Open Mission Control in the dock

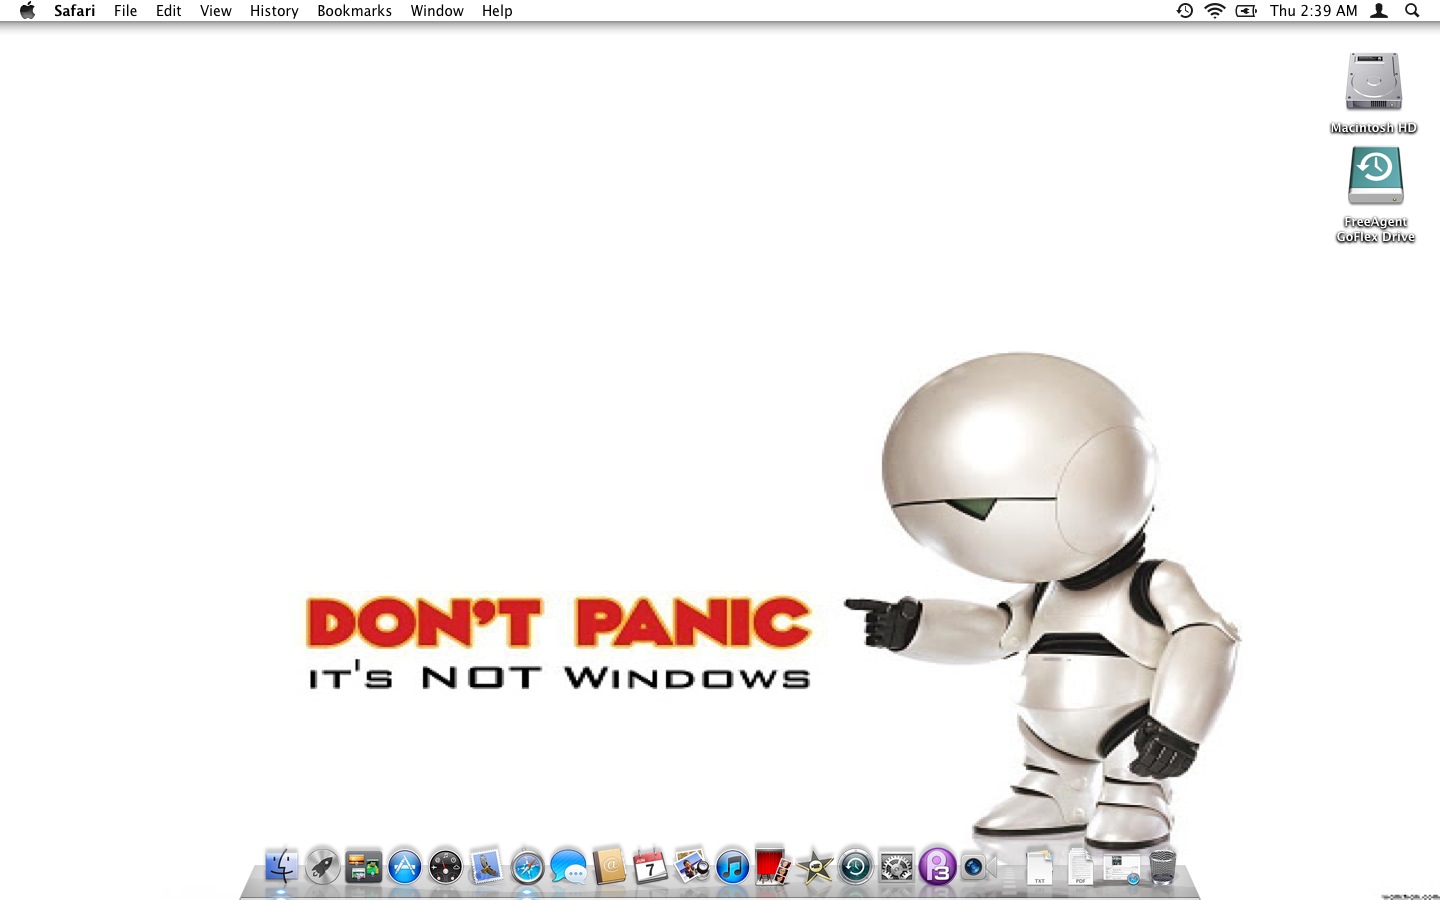tap(363, 866)
